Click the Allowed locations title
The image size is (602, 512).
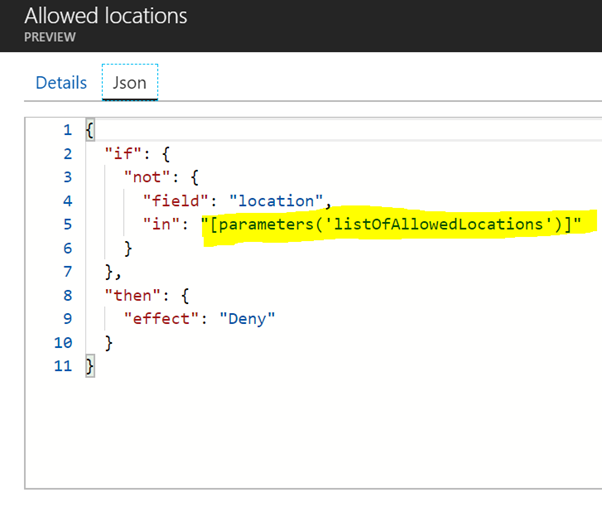click(105, 16)
